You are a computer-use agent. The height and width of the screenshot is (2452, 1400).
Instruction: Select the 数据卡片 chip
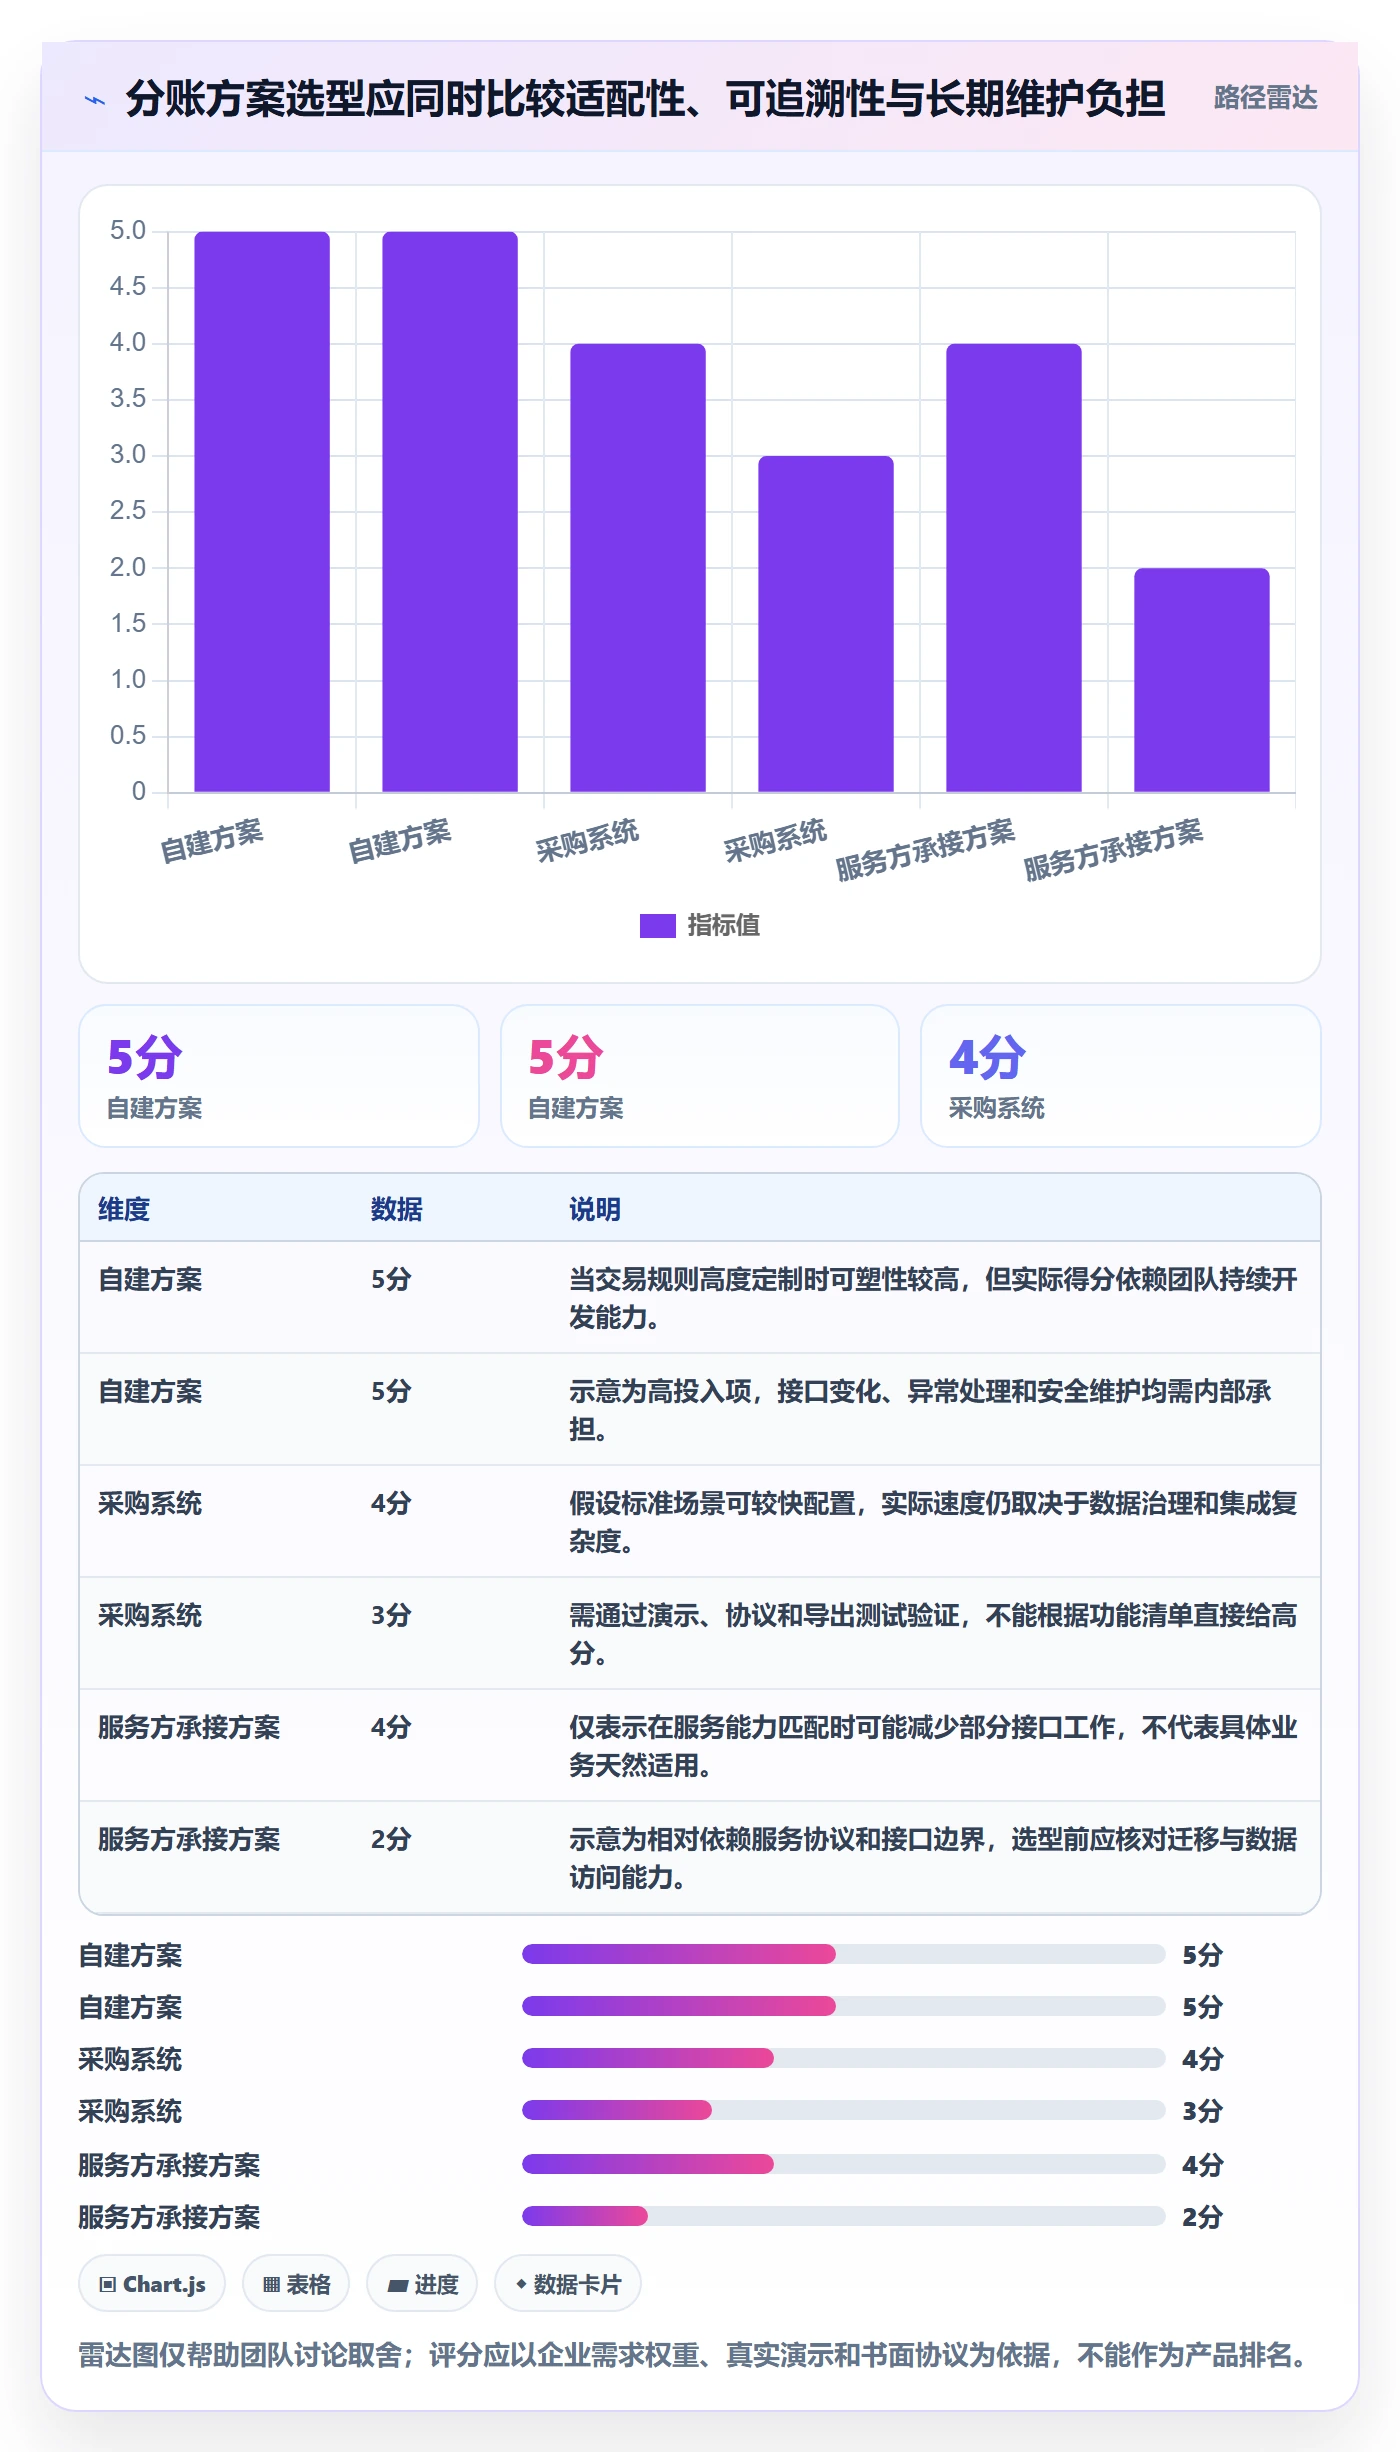click(x=568, y=2284)
